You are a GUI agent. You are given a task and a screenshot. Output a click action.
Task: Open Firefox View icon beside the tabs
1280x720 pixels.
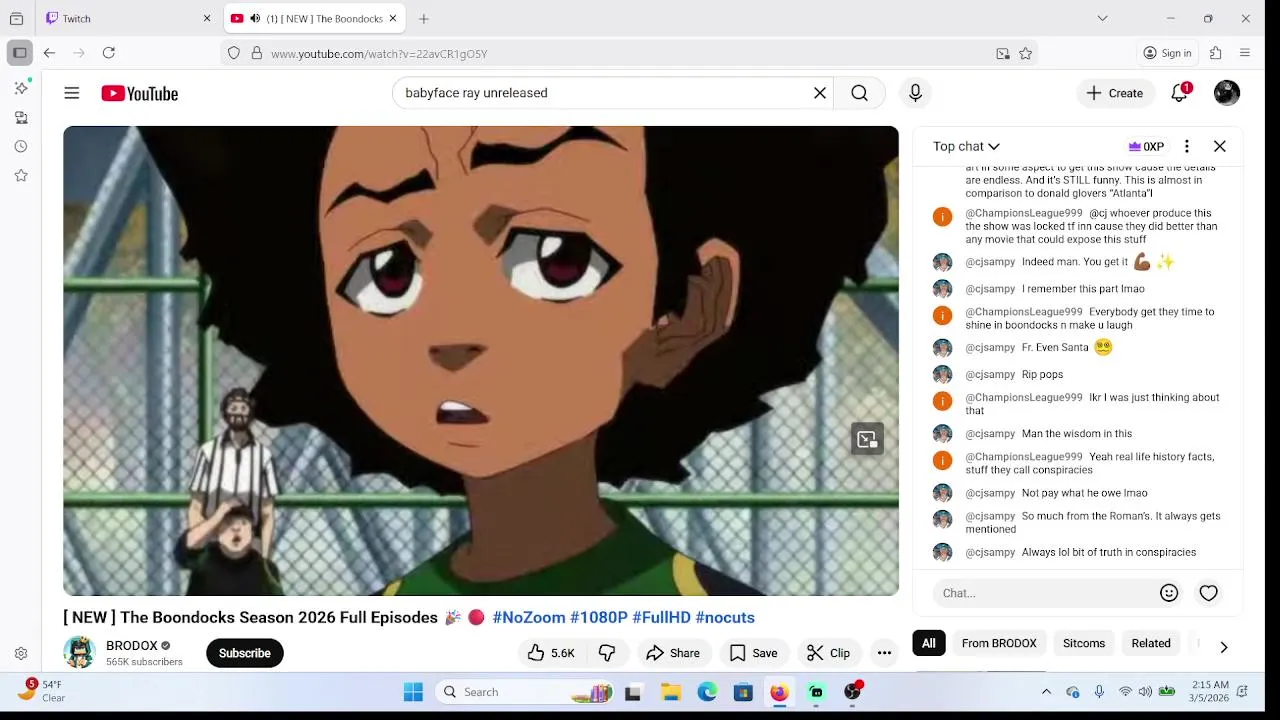tap(16, 18)
